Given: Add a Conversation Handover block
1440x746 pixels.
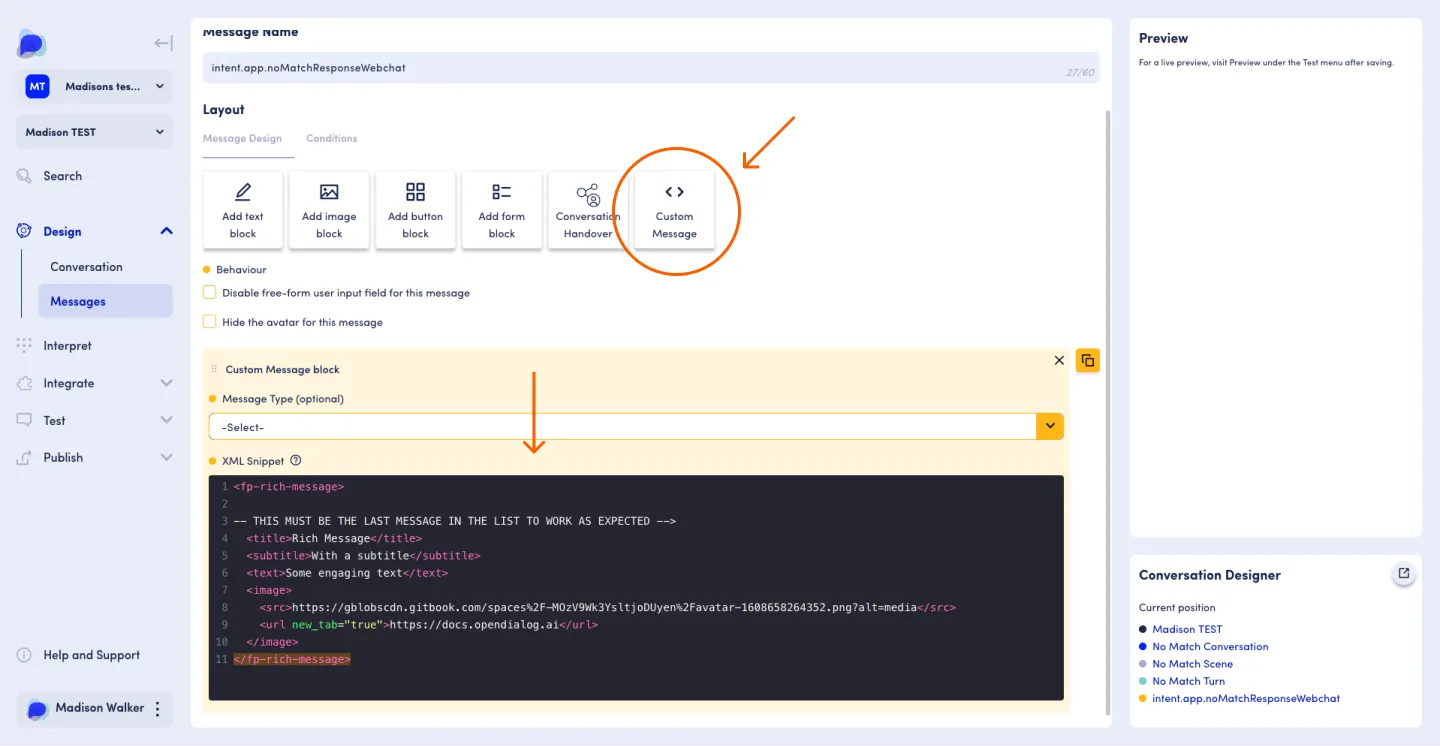Looking at the screenshot, I should (x=588, y=209).
